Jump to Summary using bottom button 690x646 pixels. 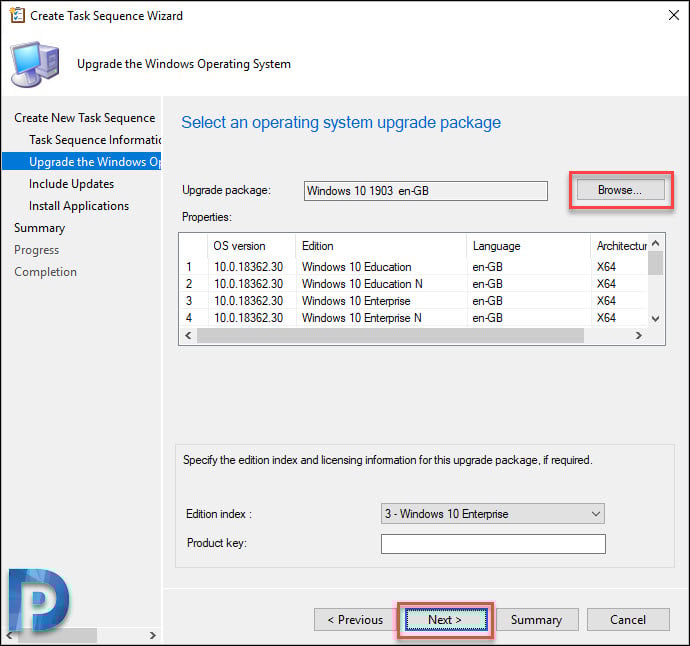click(x=537, y=620)
